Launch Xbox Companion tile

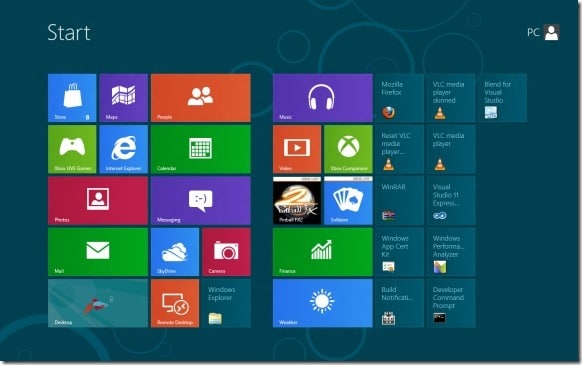[348, 149]
